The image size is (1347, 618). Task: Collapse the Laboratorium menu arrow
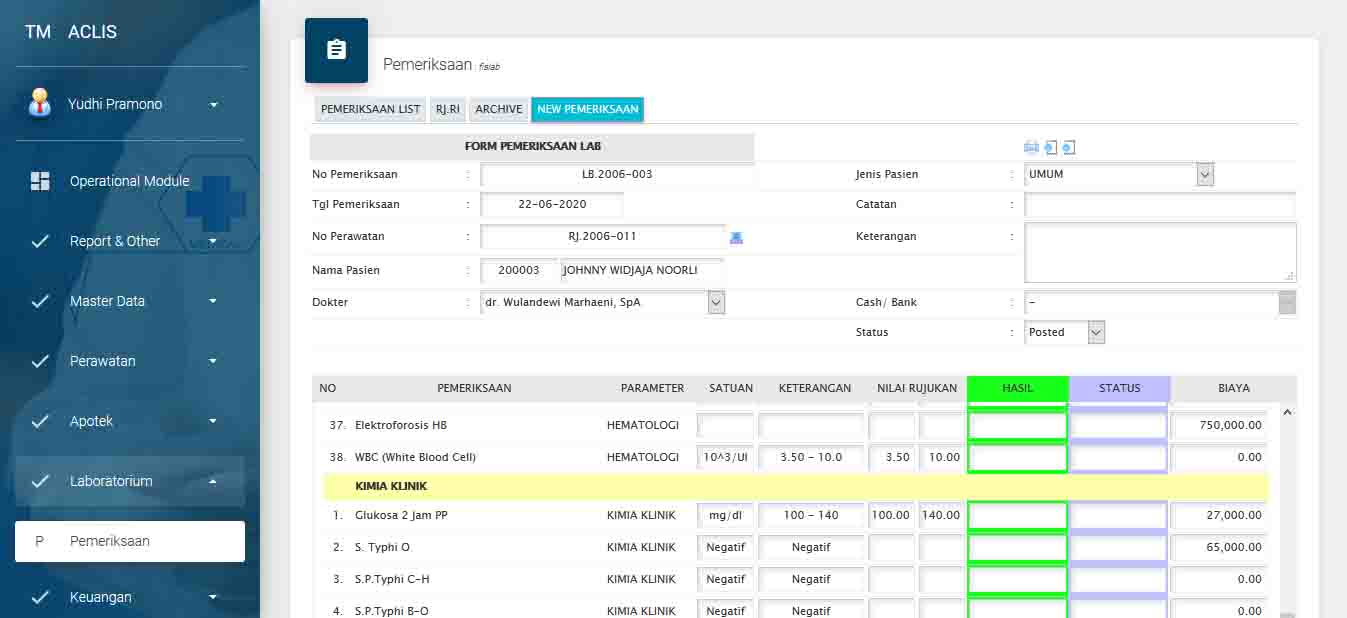pos(213,481)
